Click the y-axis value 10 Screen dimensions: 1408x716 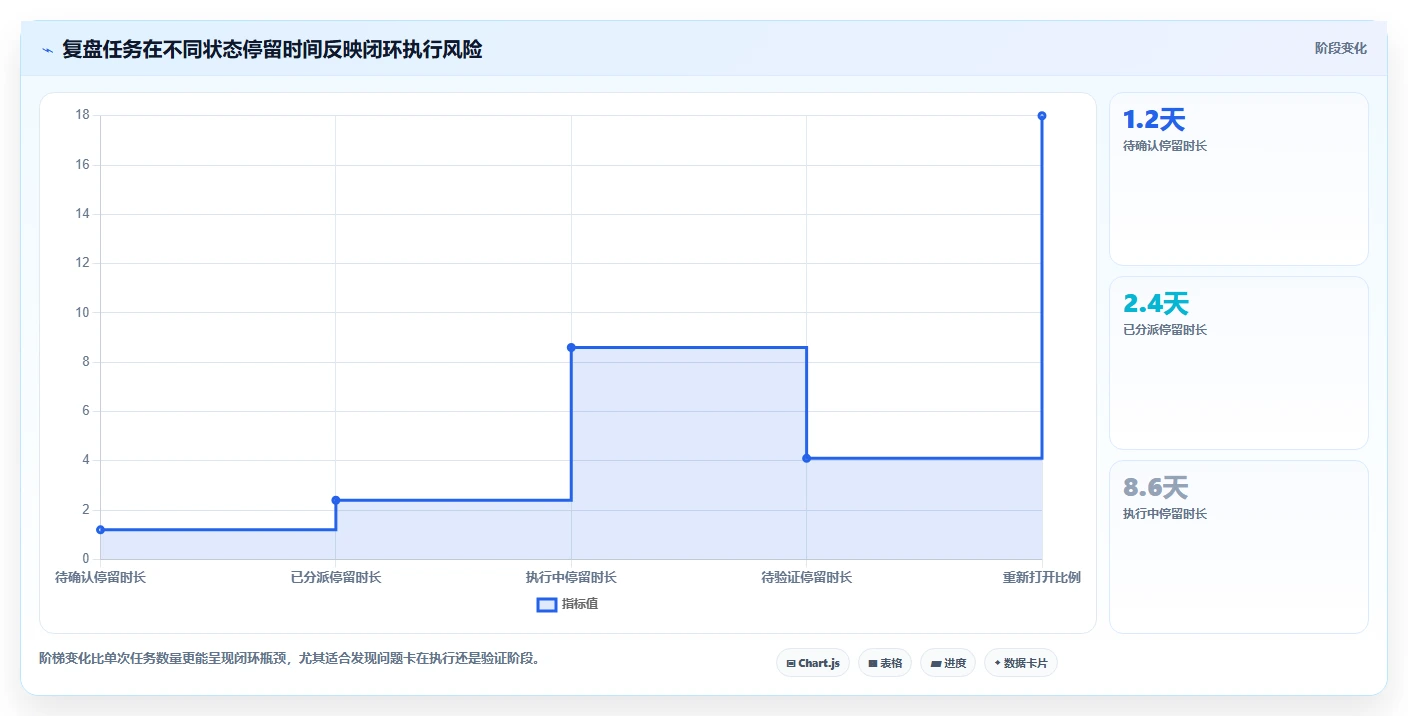pos(82,312)
